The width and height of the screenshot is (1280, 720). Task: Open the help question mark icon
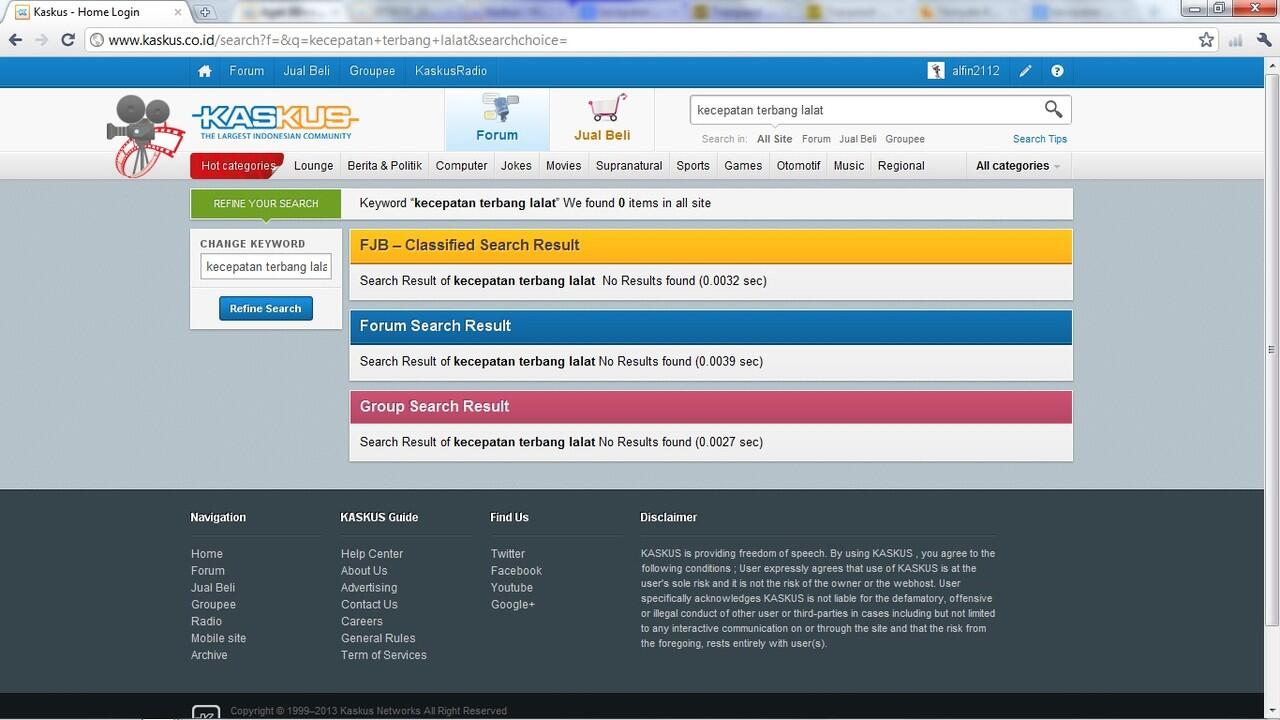[1057, 71]
